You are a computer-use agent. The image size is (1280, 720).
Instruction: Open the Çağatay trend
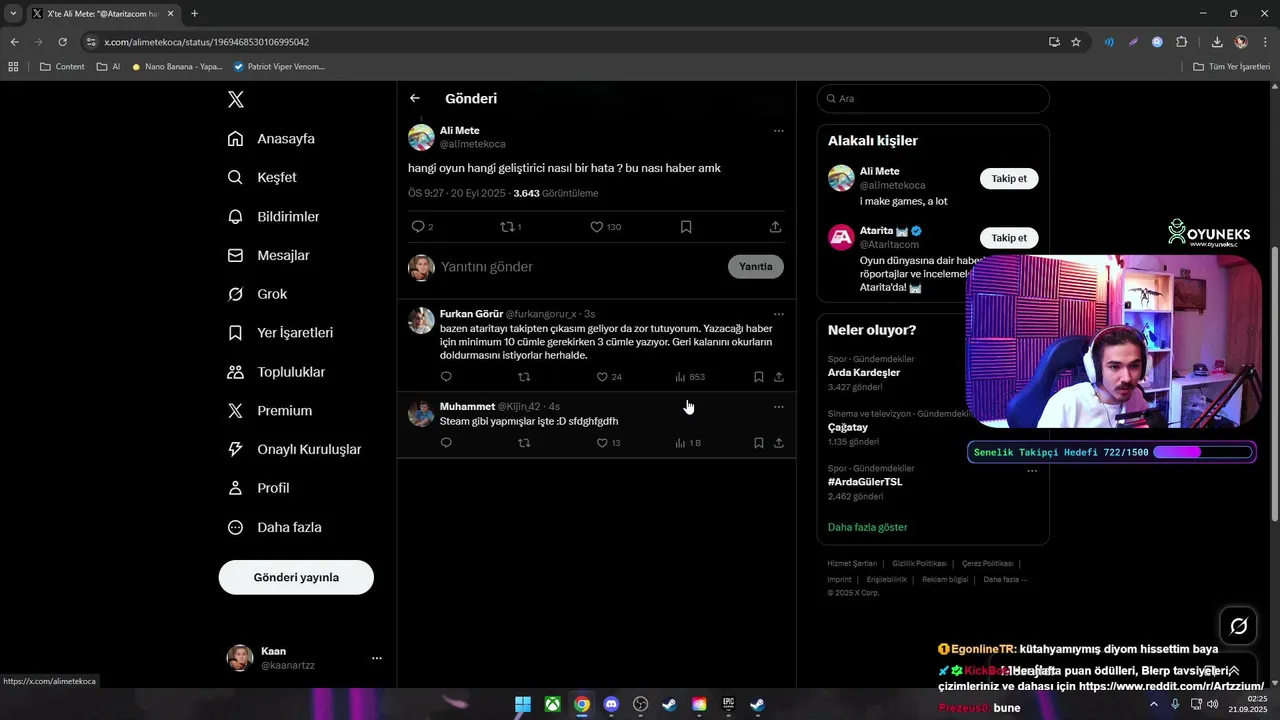coord(847,427)
